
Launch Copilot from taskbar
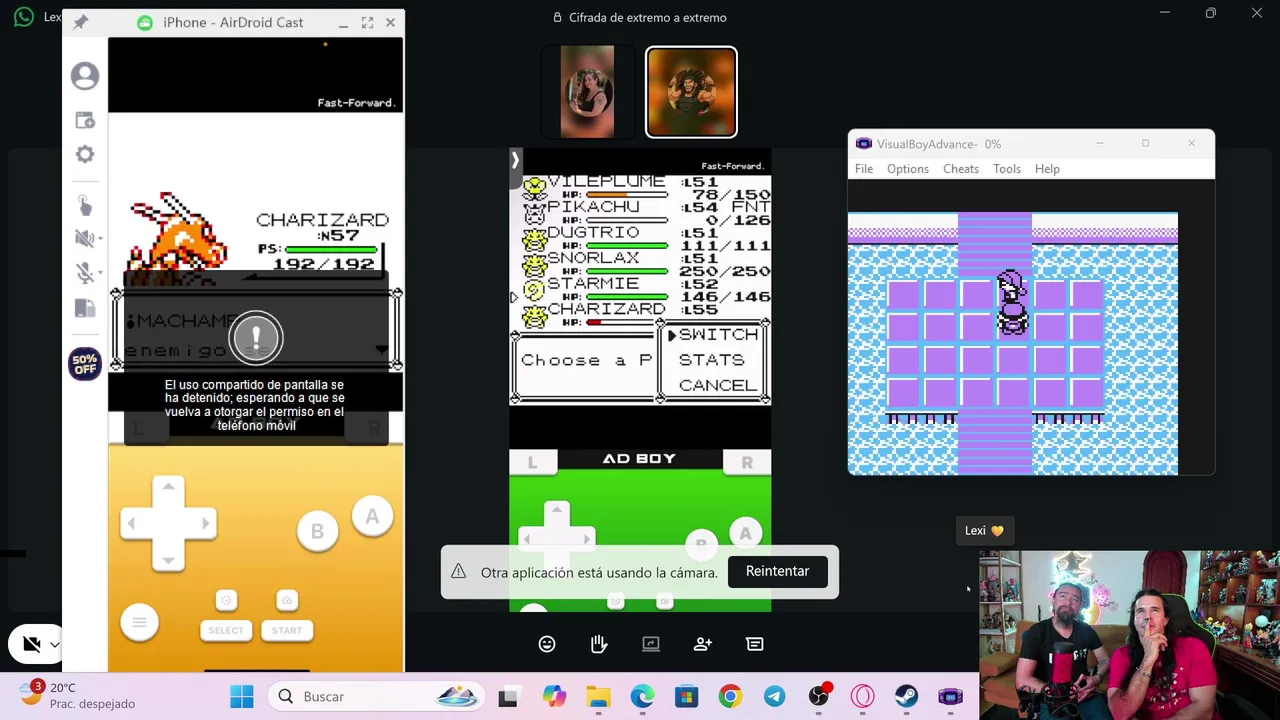(554, 696)
